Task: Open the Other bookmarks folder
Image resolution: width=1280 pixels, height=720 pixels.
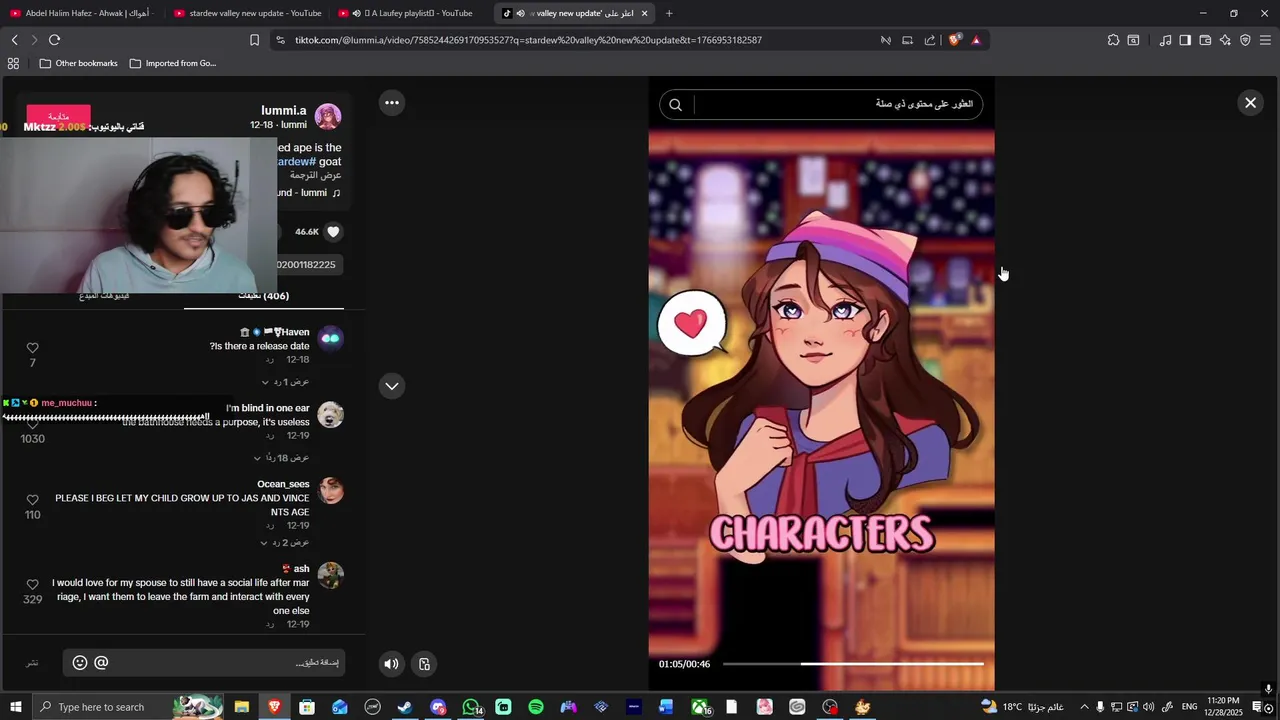Action: pos(79,63)
